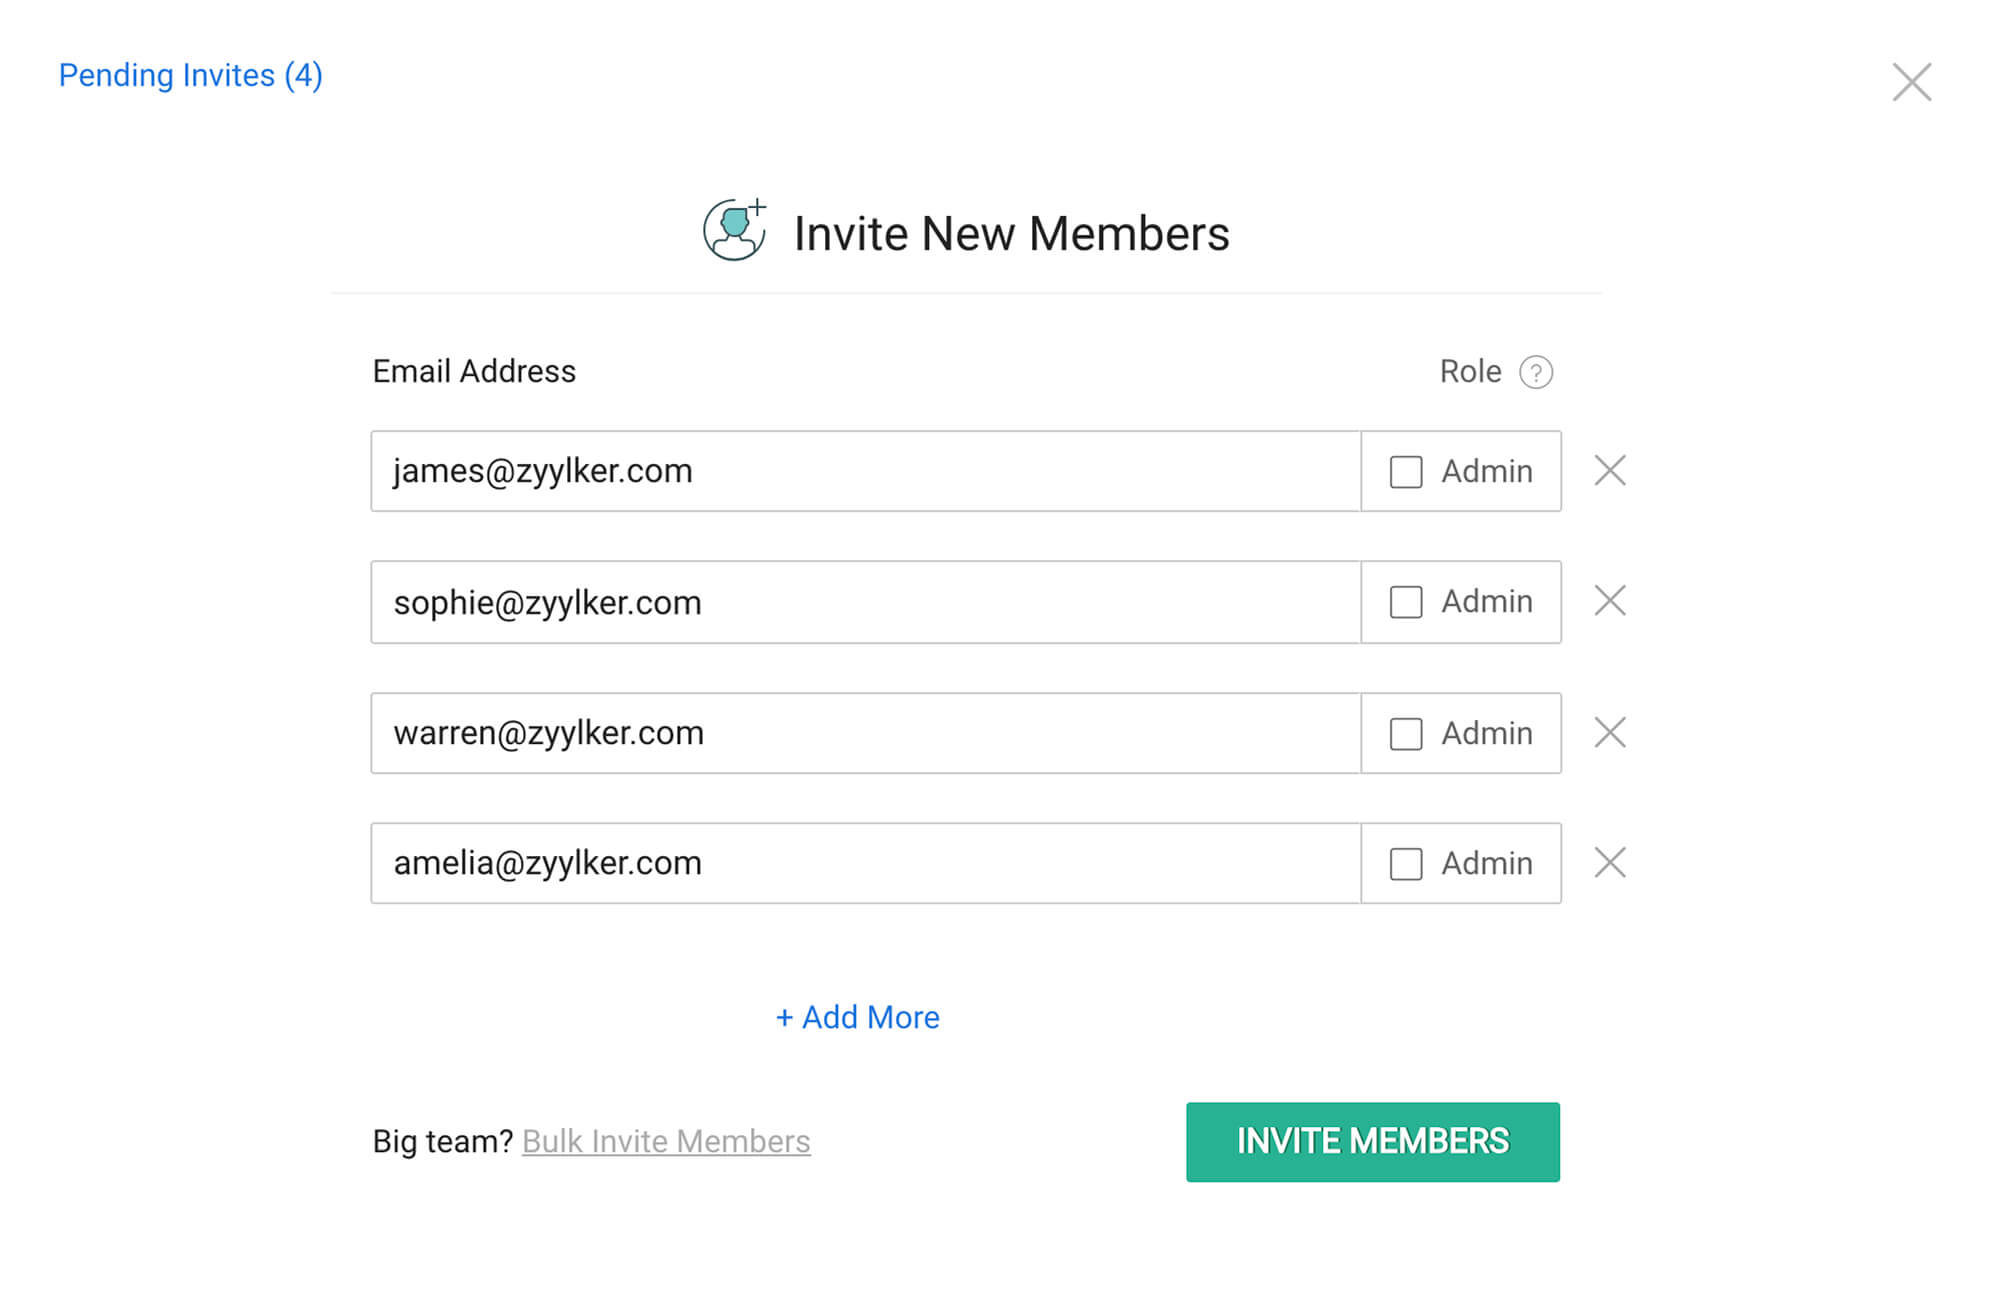Click the invite member avatar icon

(735, 229)
